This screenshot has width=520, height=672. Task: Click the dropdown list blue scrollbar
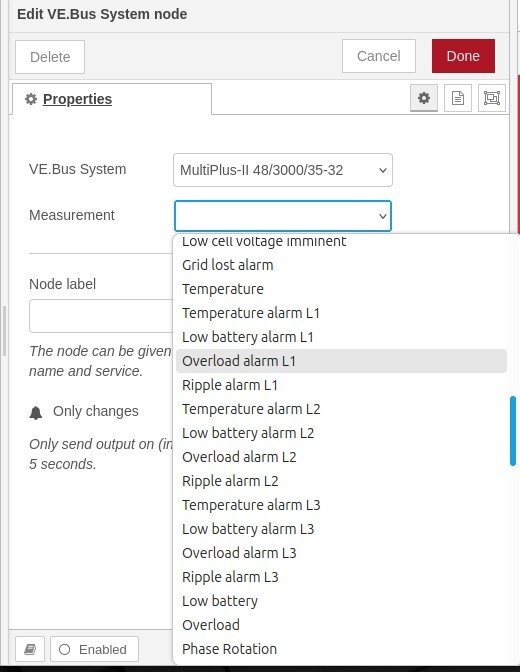[513, 431]
